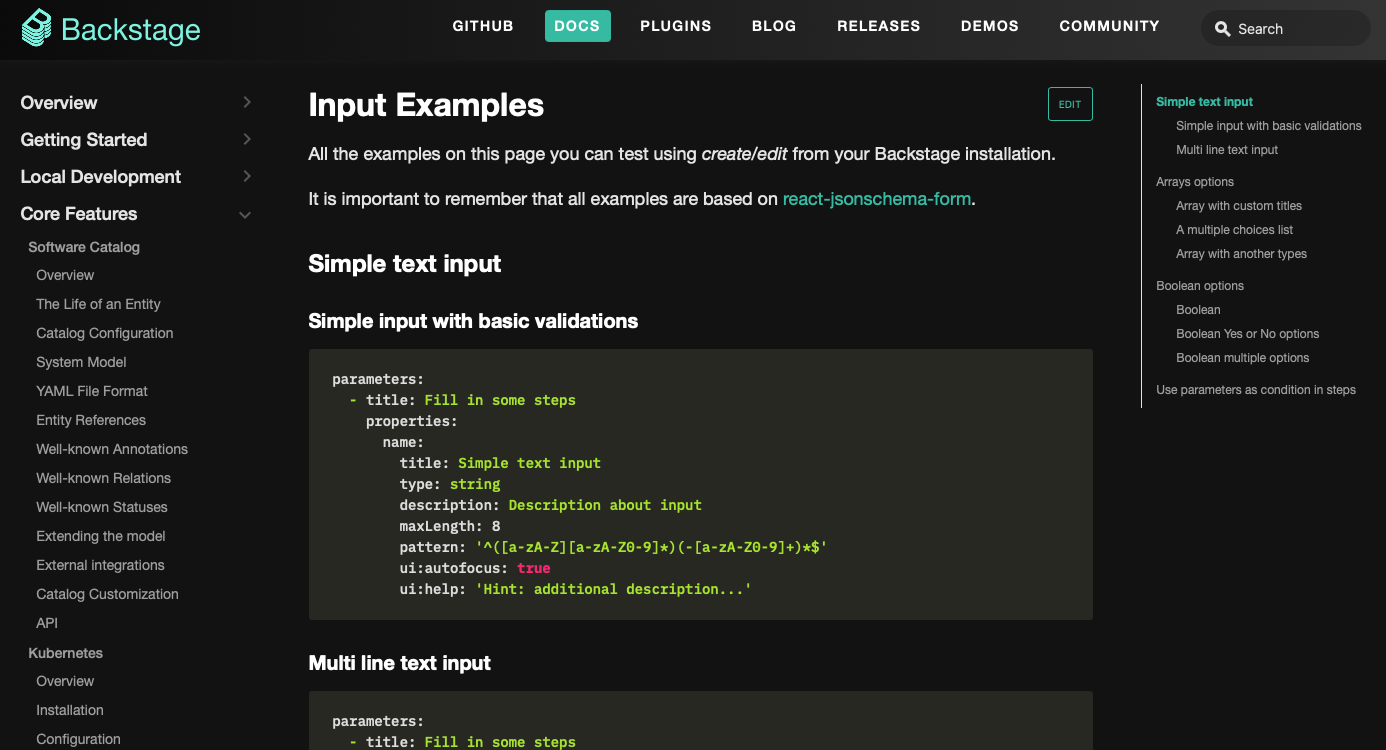
Task: Jump to Multi line text input in contents
Action: (x=1227, y=150)
